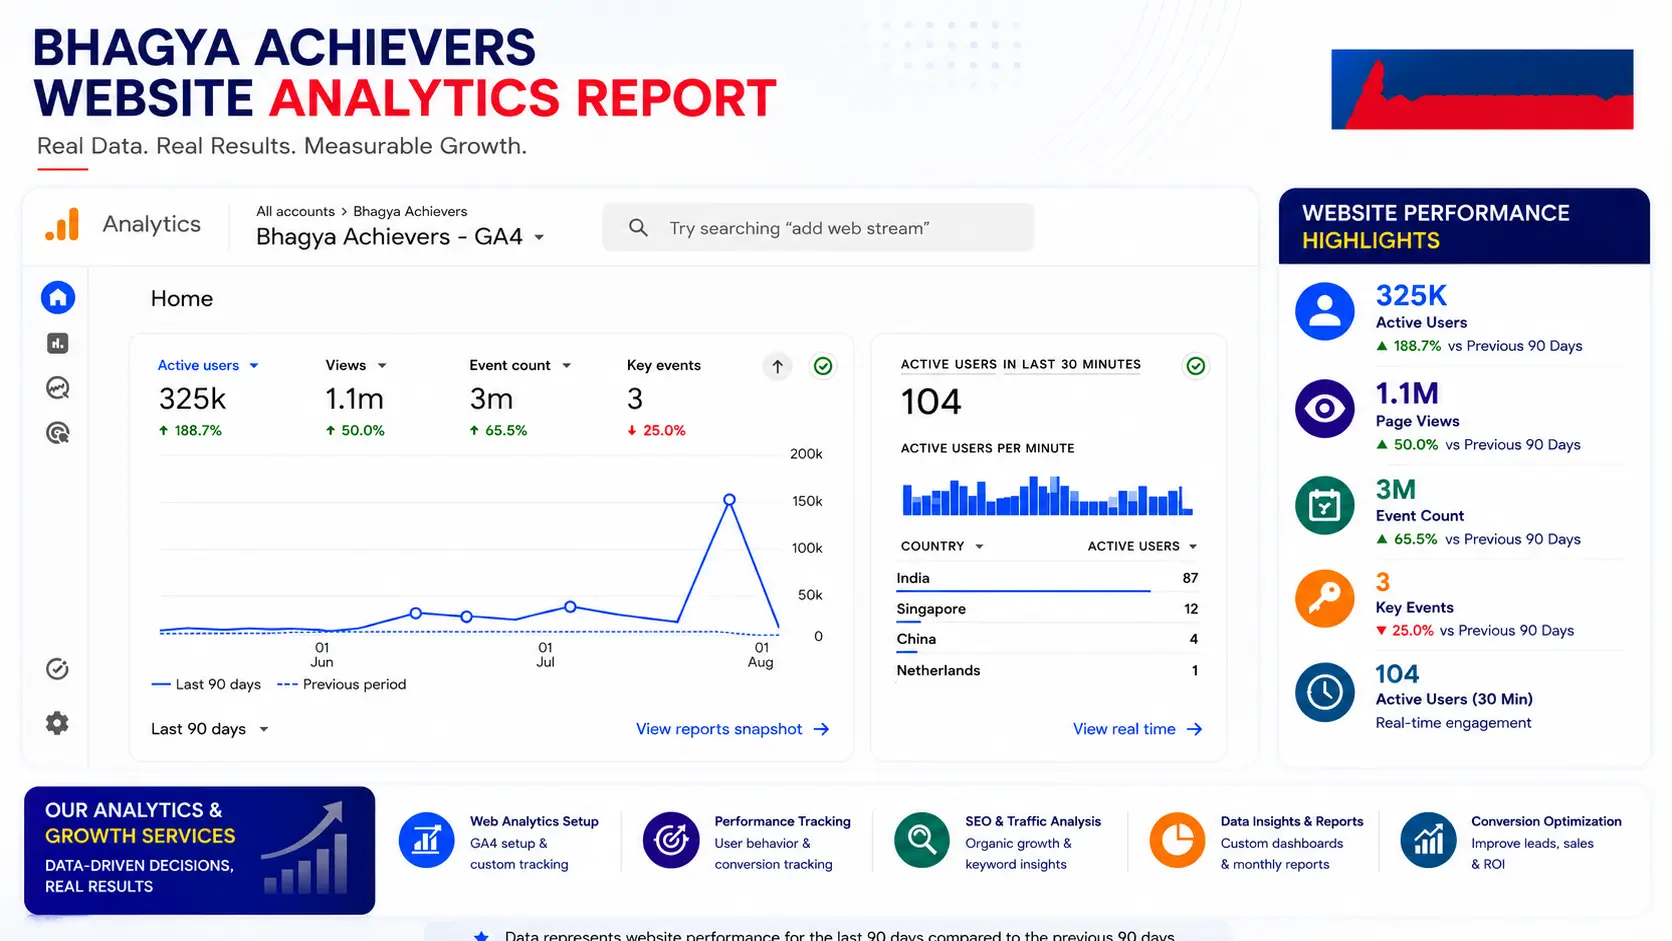1672x941 pixels.
Task: Click the Previous period legend entry
Action: [342, 684]
